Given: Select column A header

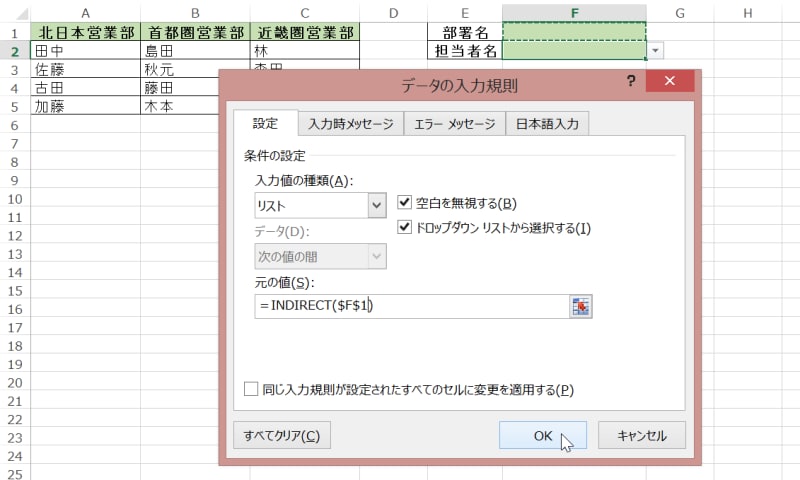Looking at the screenshot, I should point(85,13).
